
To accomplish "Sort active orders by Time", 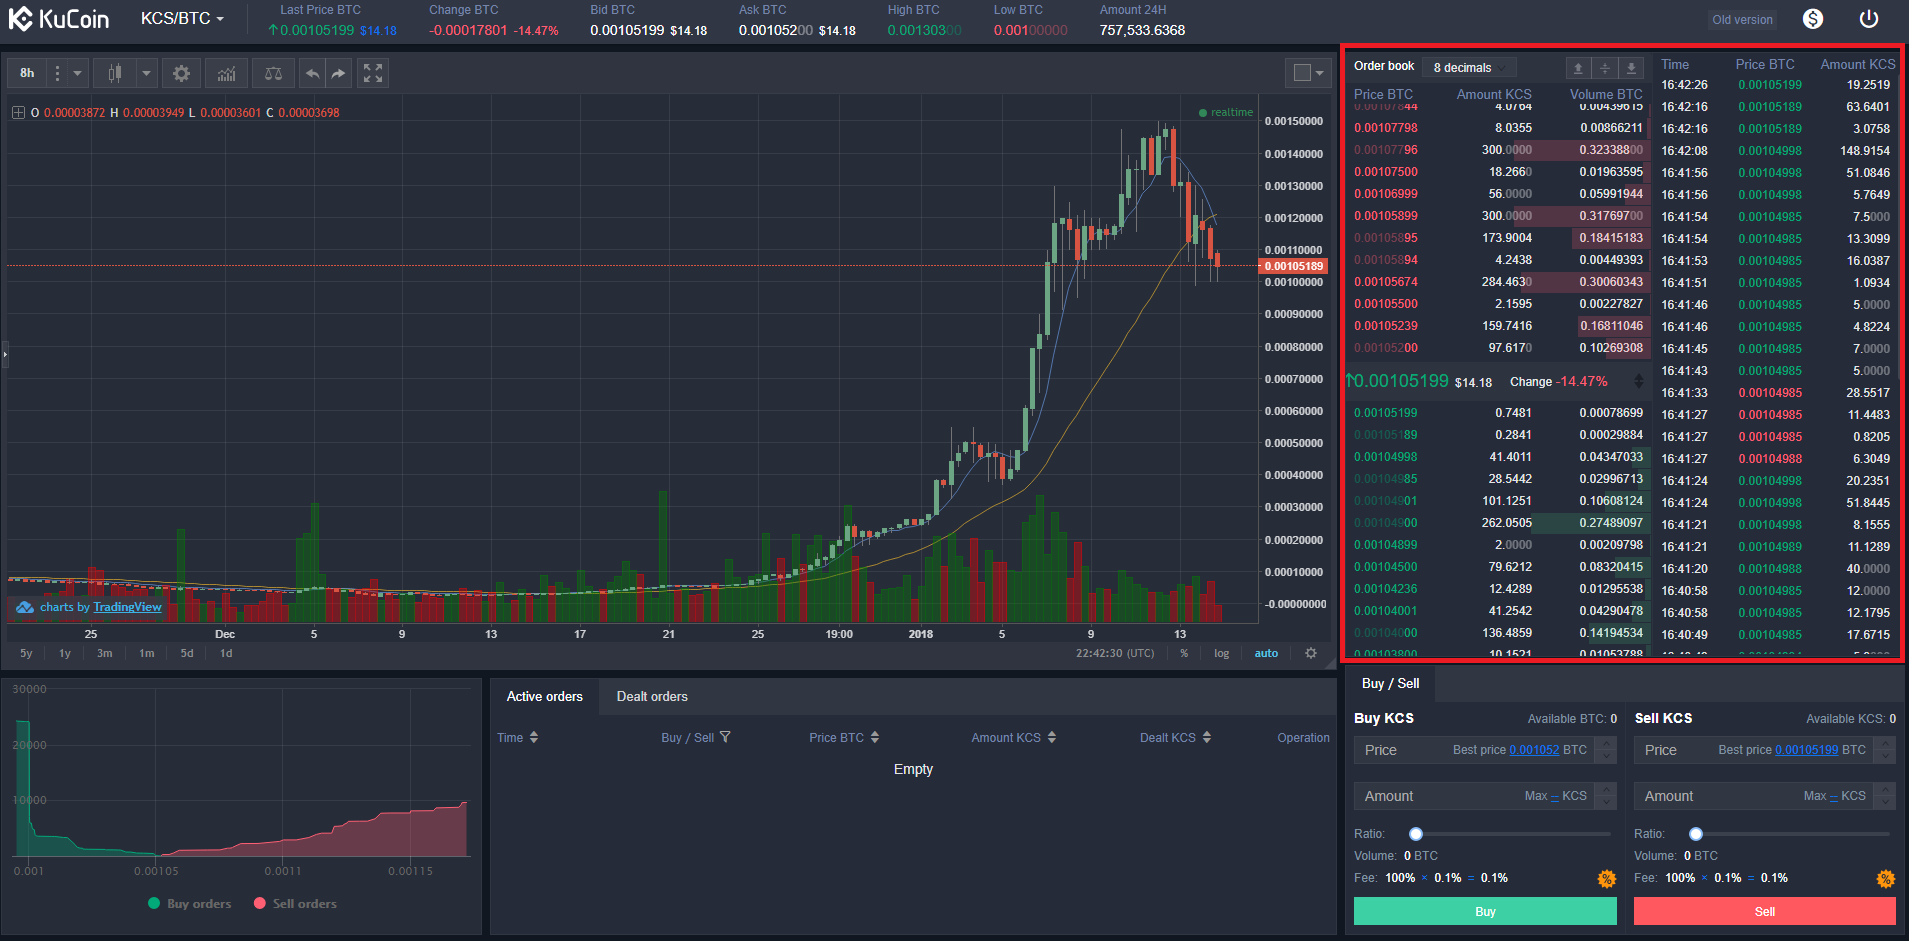I will pos(534,737).
